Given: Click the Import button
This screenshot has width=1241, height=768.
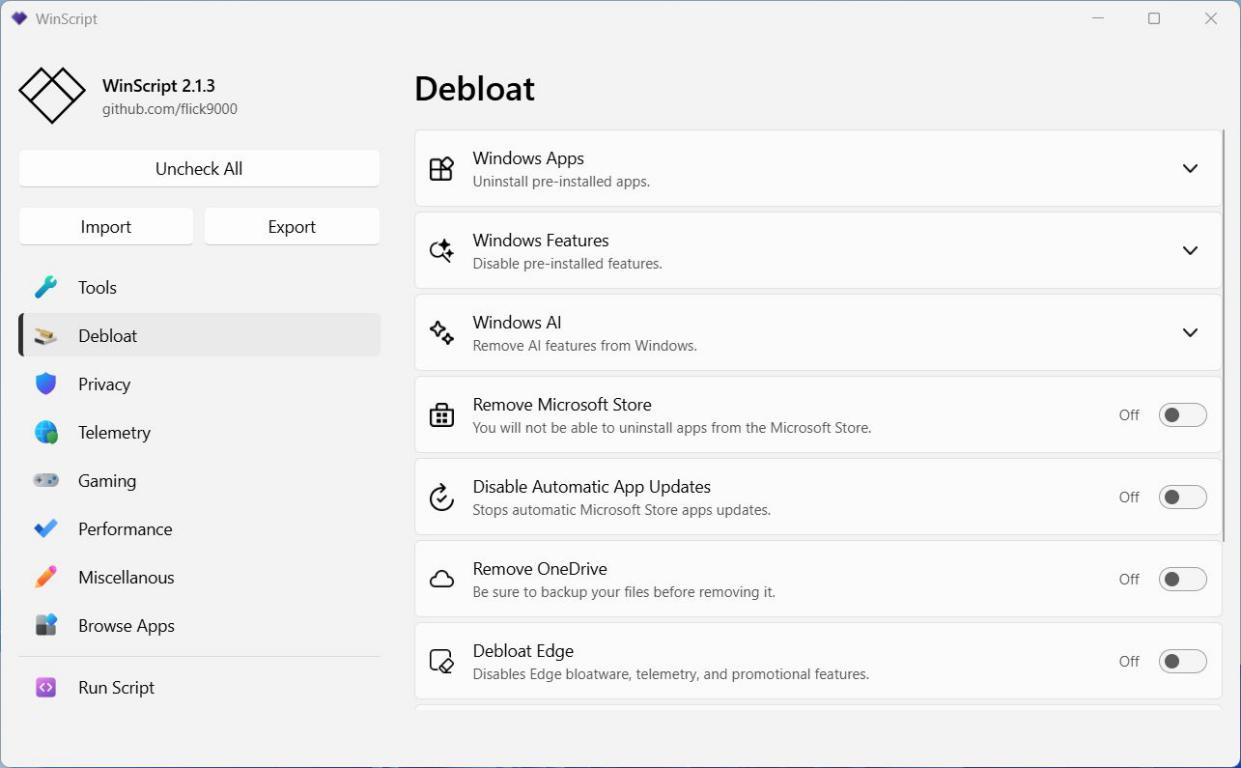Looking at the screenshot, I should pyautogui.click(x=106, y=227).
